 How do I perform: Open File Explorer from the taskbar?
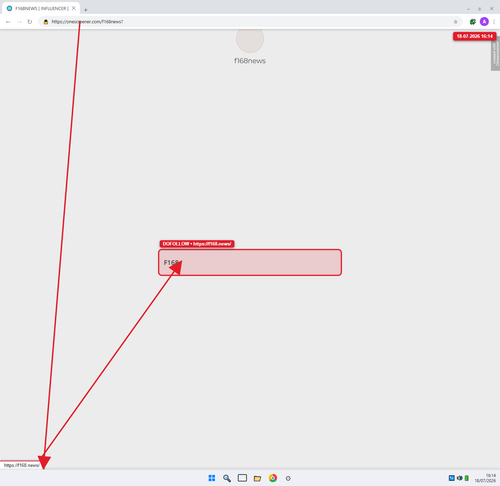pos(257,478)
